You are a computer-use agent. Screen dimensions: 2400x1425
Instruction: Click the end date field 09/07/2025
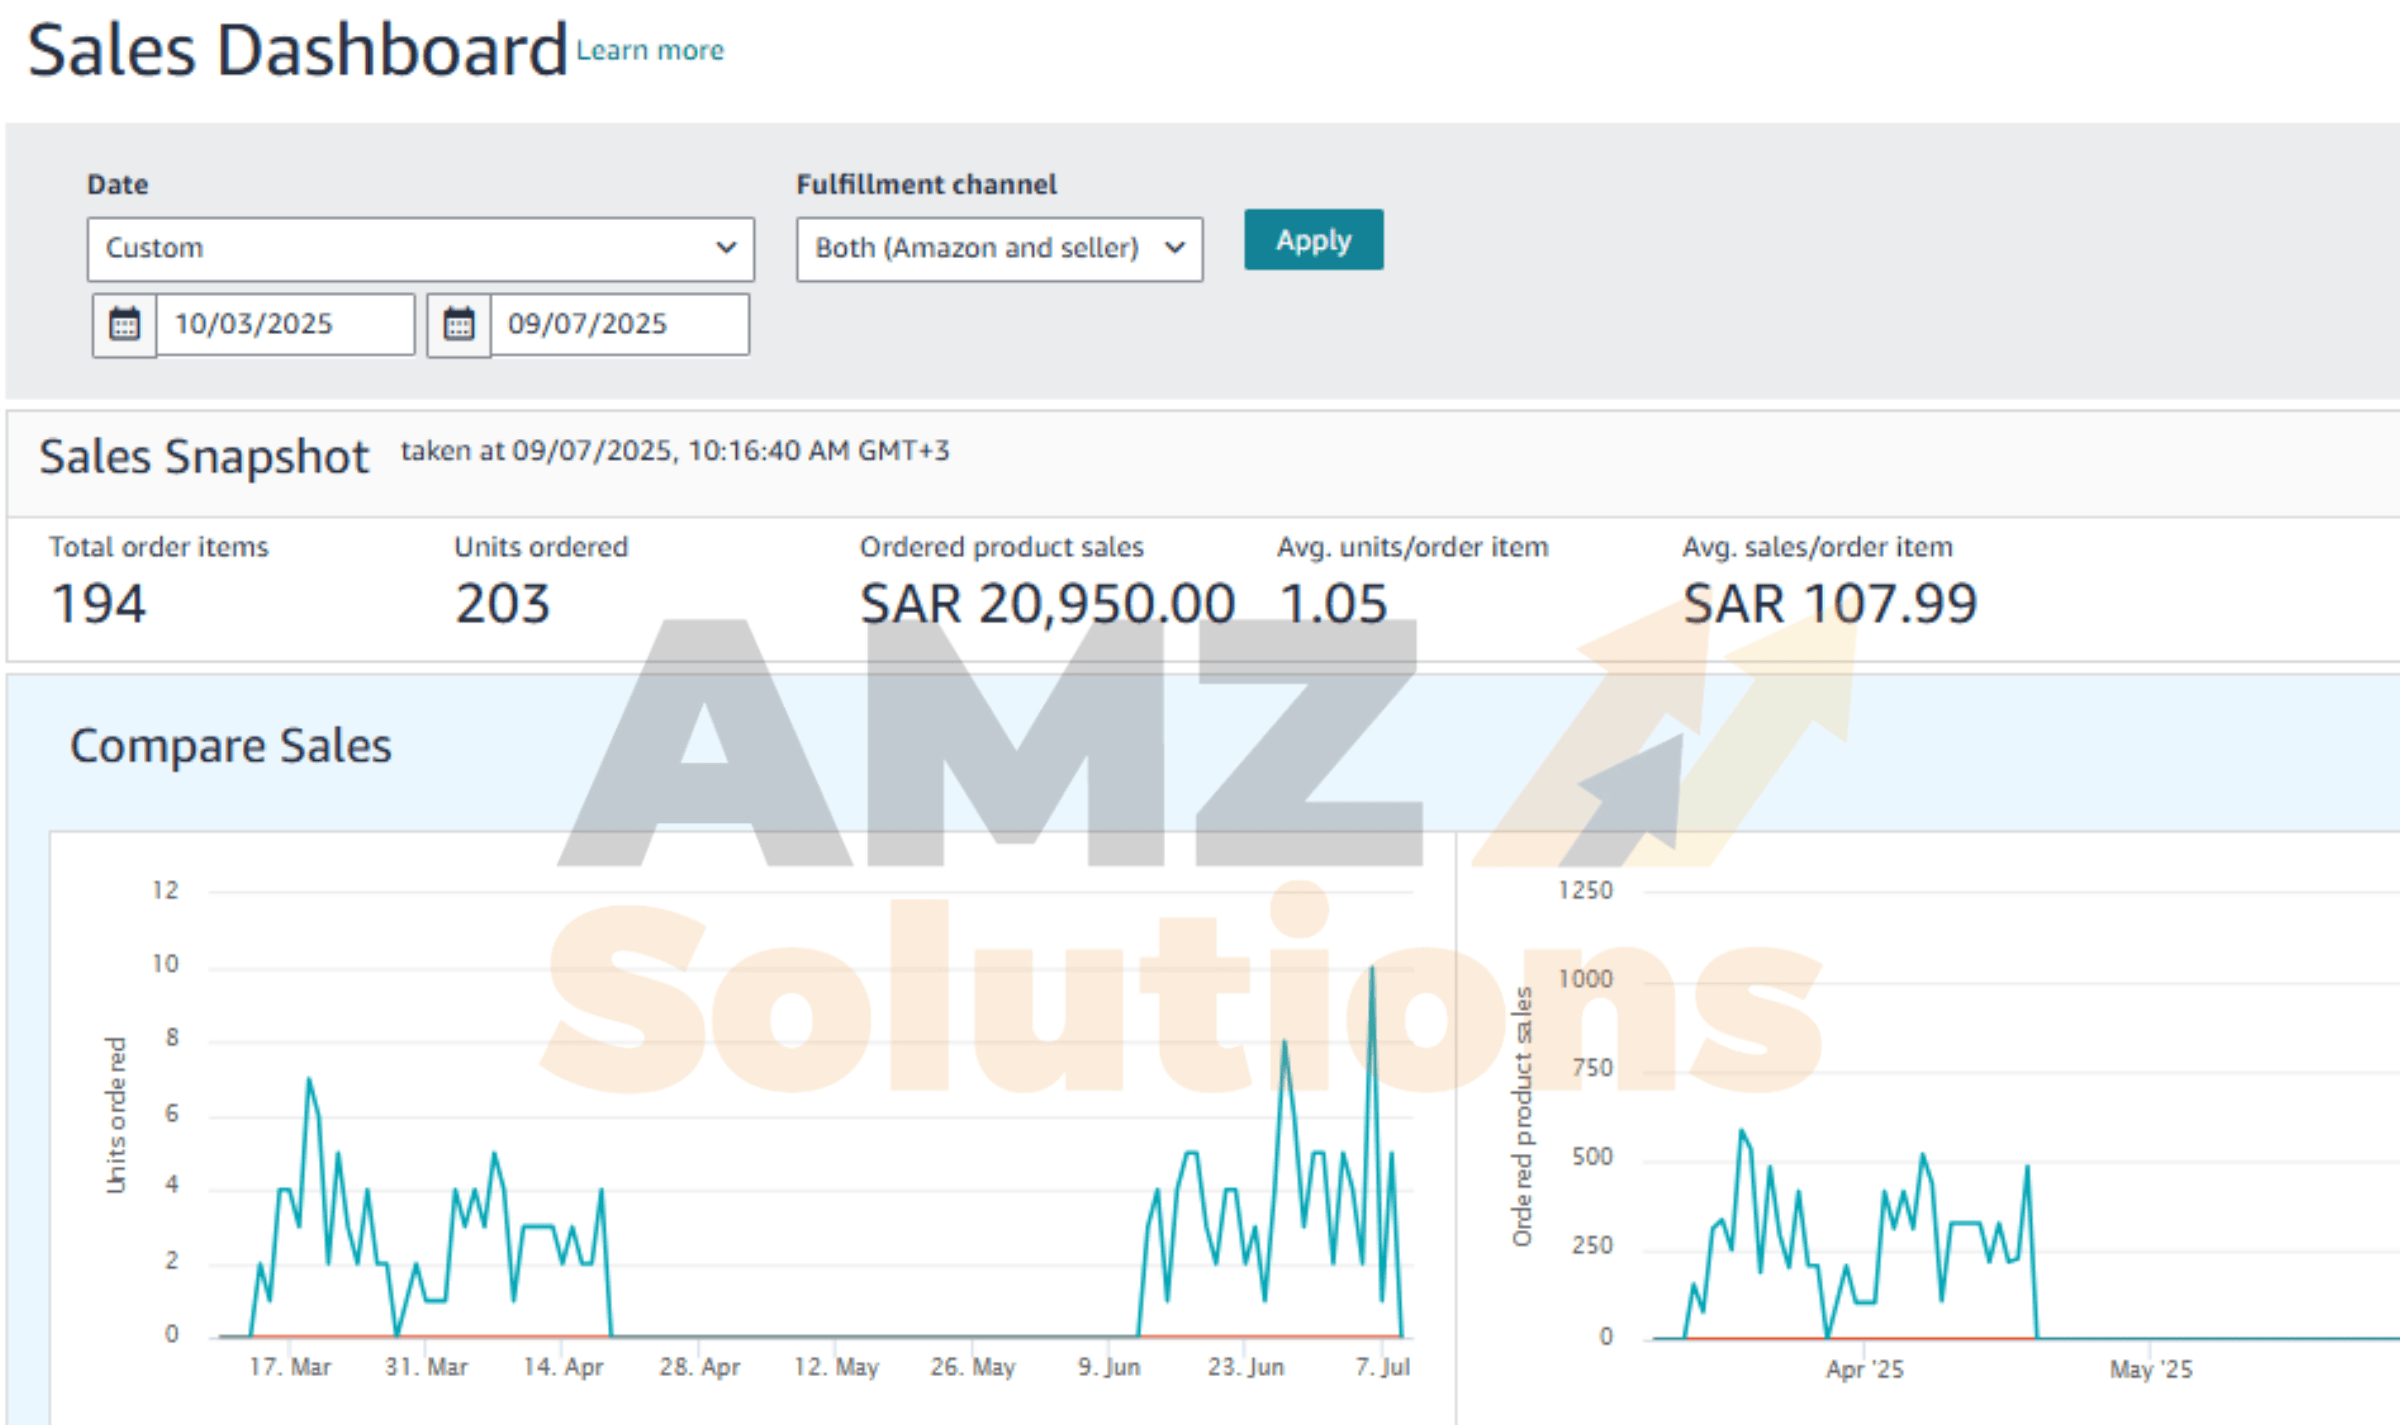coord(619,324)
